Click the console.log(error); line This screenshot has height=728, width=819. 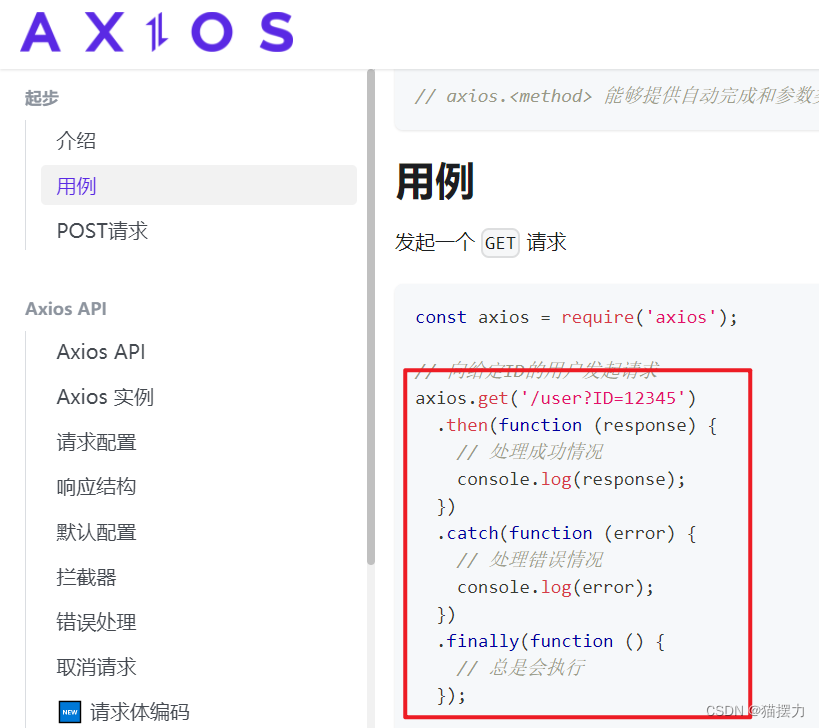pyautogui.click(x=556, y=588)
